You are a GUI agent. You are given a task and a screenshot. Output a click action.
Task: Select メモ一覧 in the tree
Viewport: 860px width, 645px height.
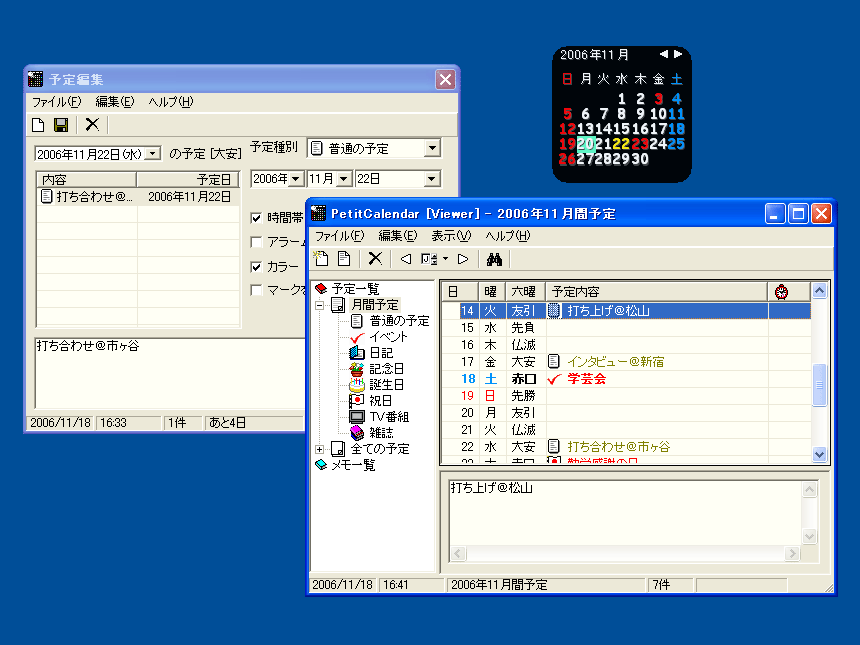(x=353, y=465)
